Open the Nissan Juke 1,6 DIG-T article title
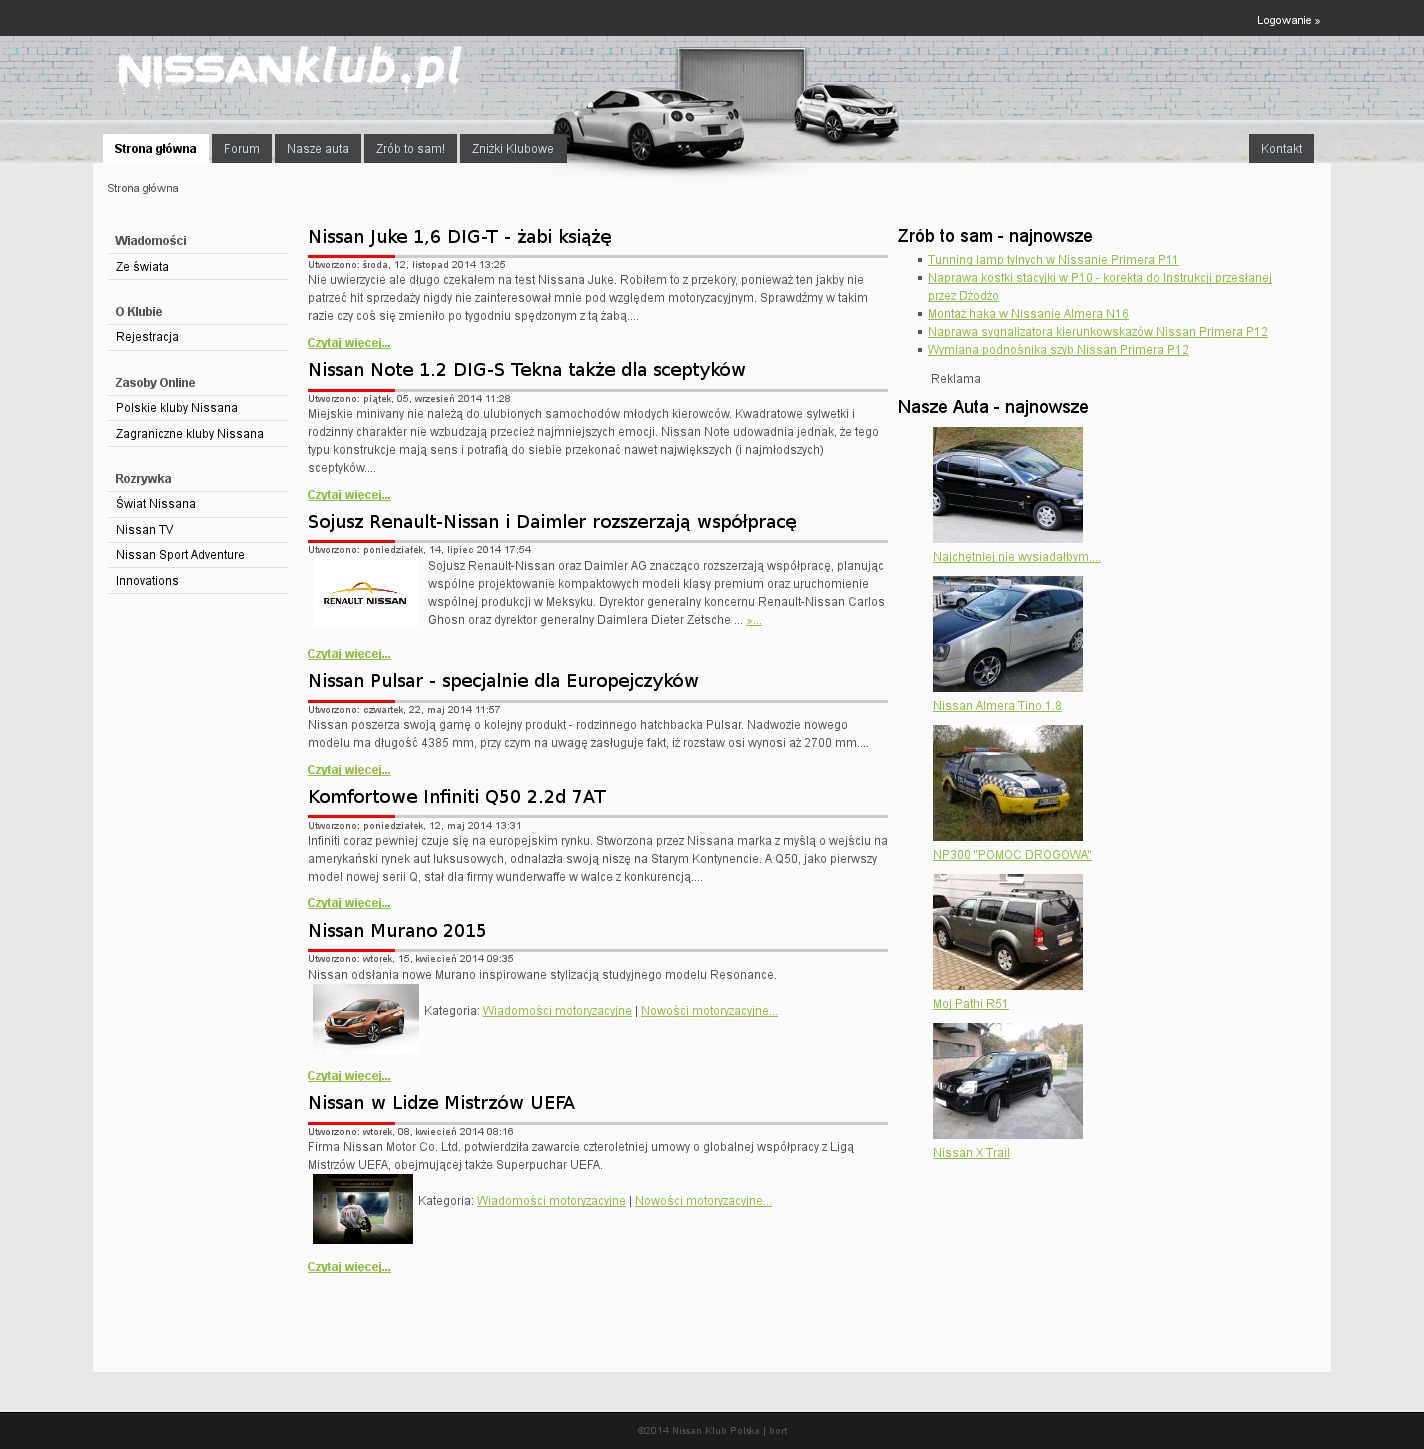 [460, 237]
